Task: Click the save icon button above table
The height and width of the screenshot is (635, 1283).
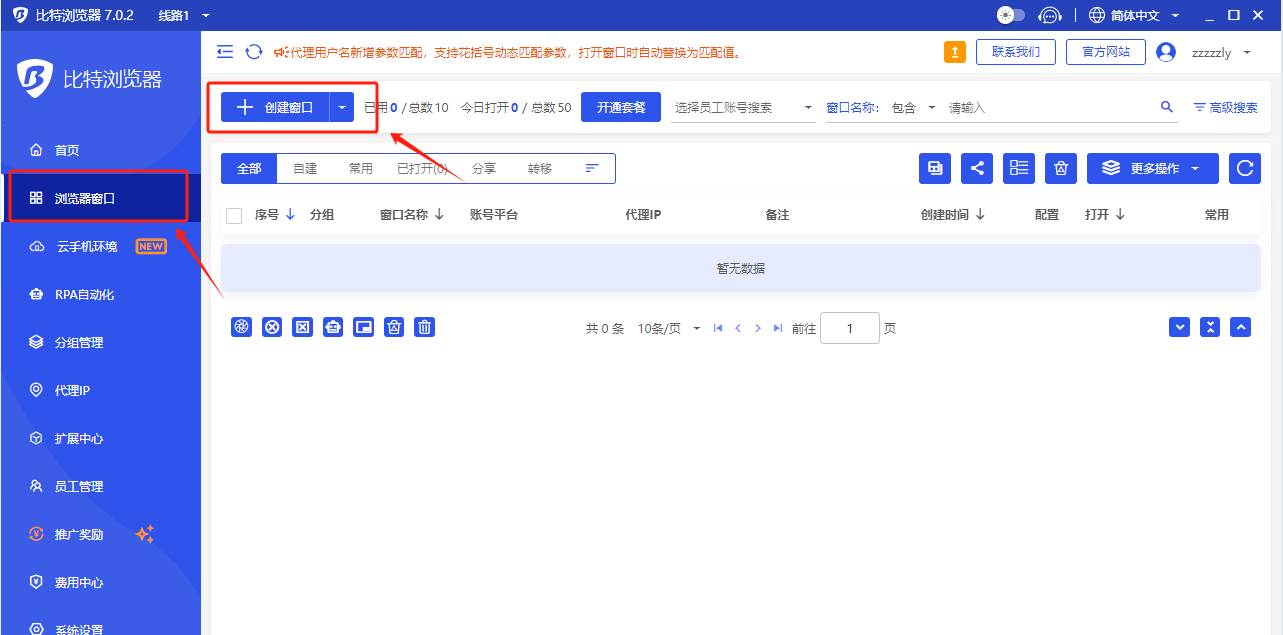Action: [935, 168]
